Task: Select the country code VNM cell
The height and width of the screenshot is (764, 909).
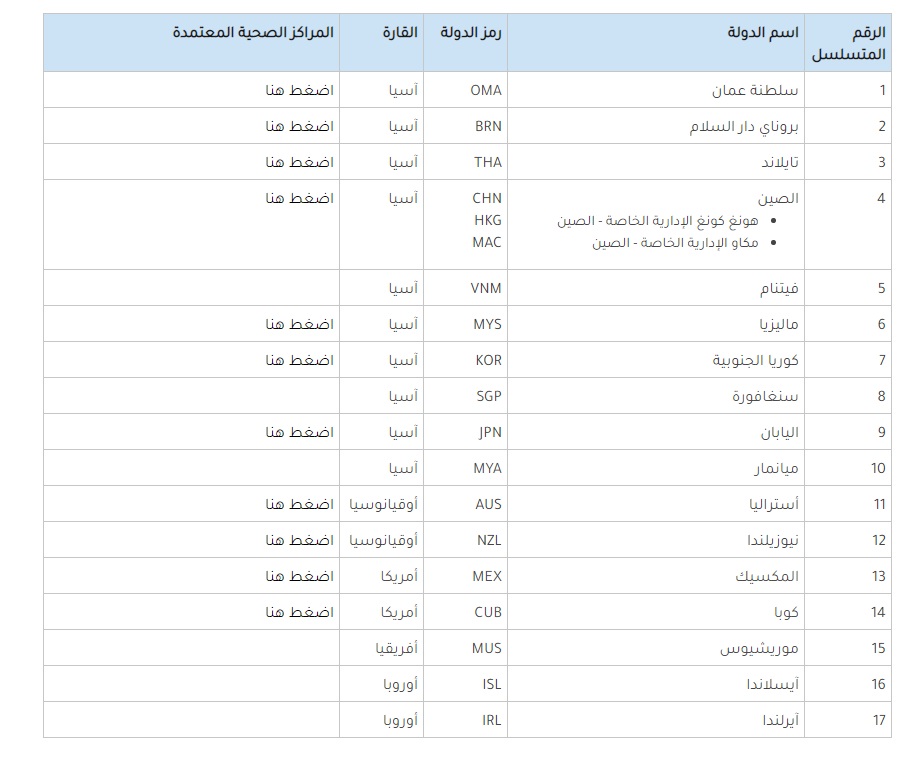Action: pos(486,288)
